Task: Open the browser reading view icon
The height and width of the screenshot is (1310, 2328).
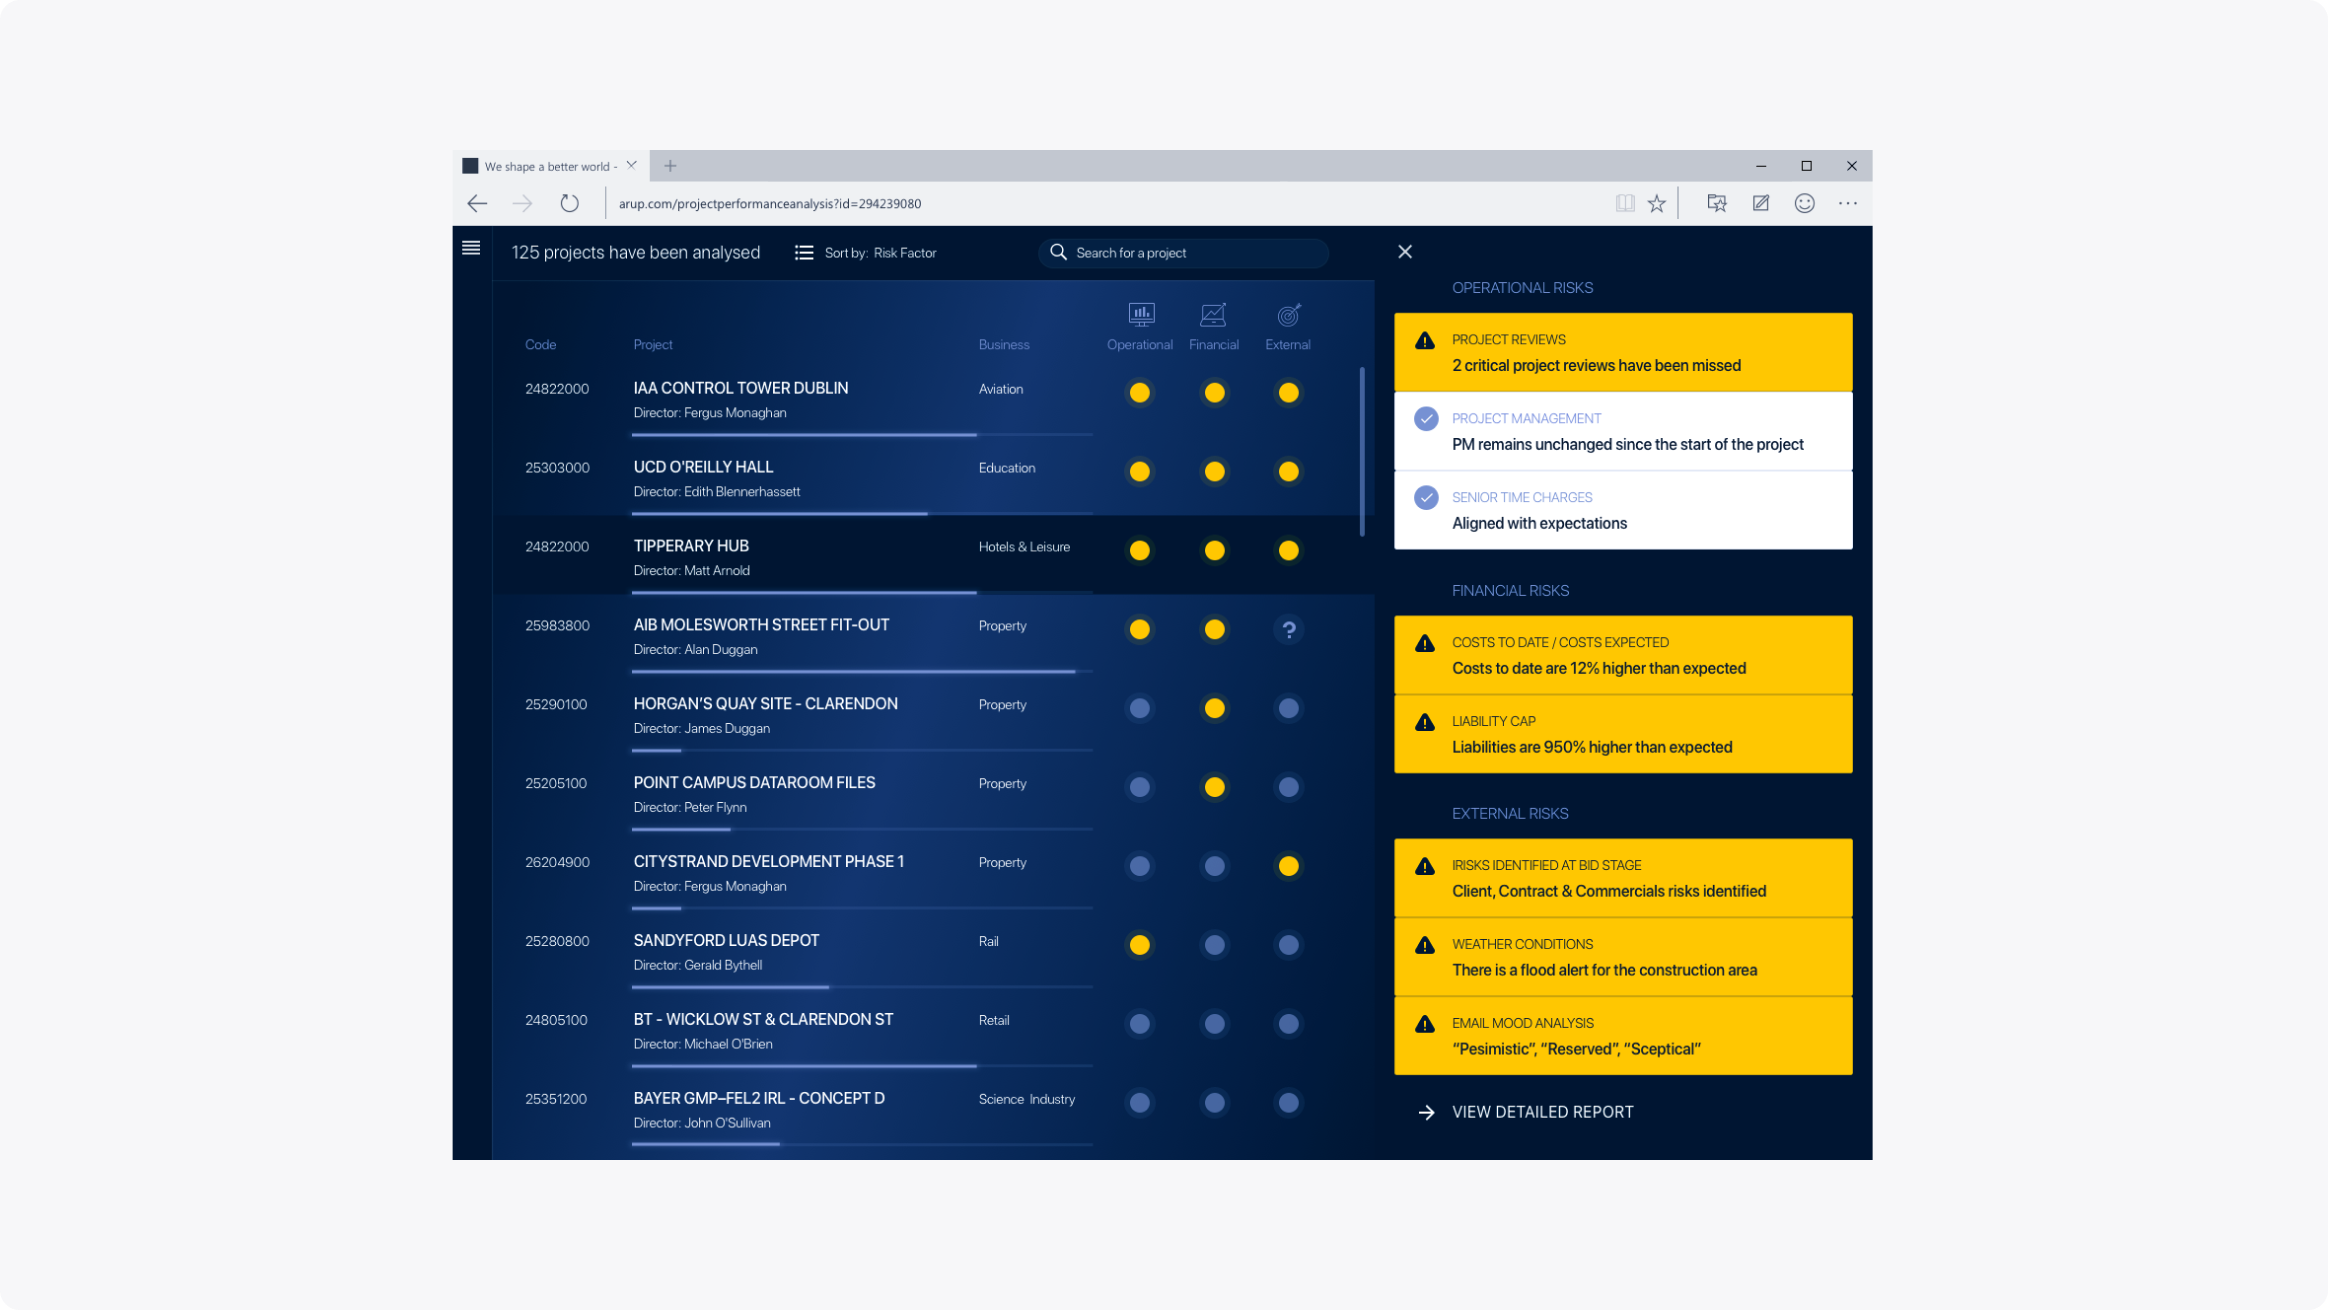Action: tap(1625, 203)
